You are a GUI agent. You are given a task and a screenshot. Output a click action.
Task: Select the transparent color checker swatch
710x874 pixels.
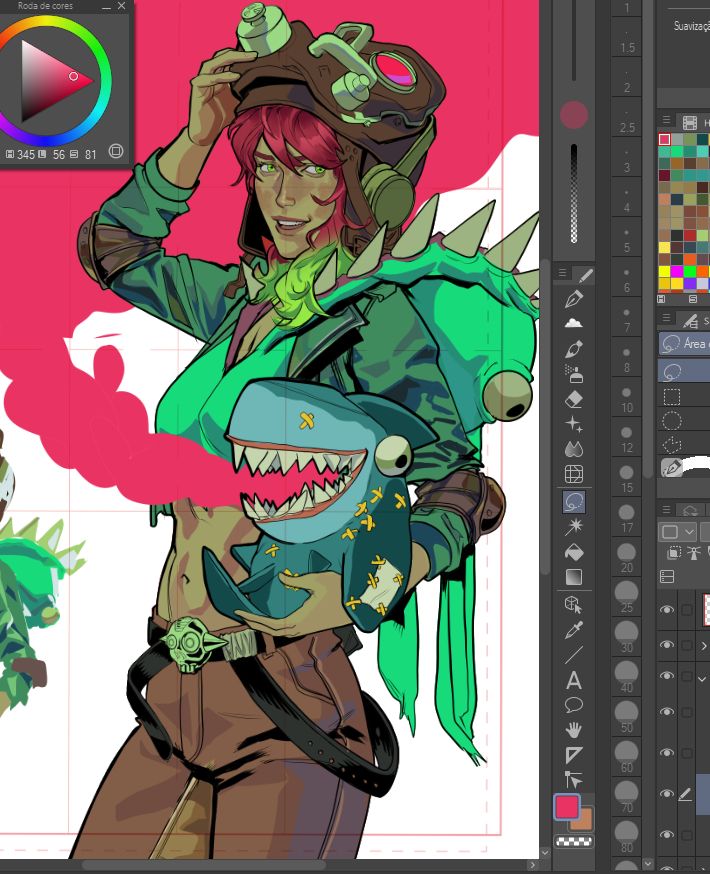point(573,842)
